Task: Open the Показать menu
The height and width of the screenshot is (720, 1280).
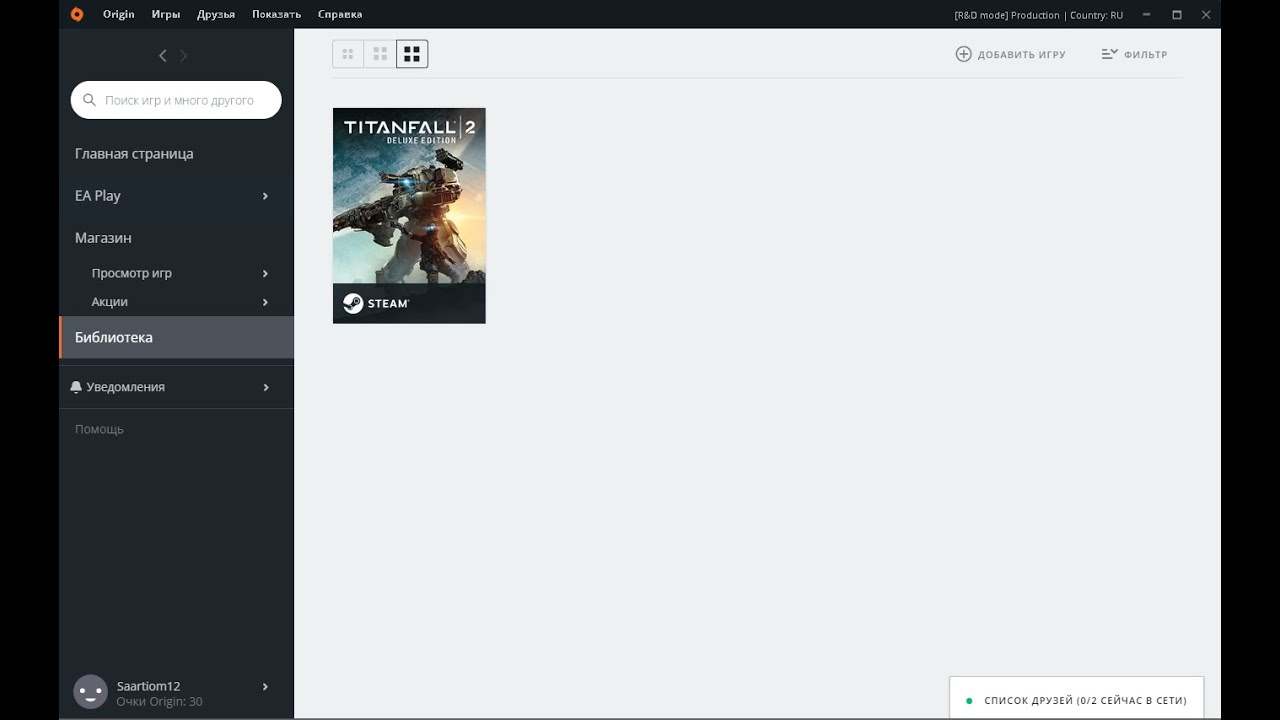Action: [276, 14]
